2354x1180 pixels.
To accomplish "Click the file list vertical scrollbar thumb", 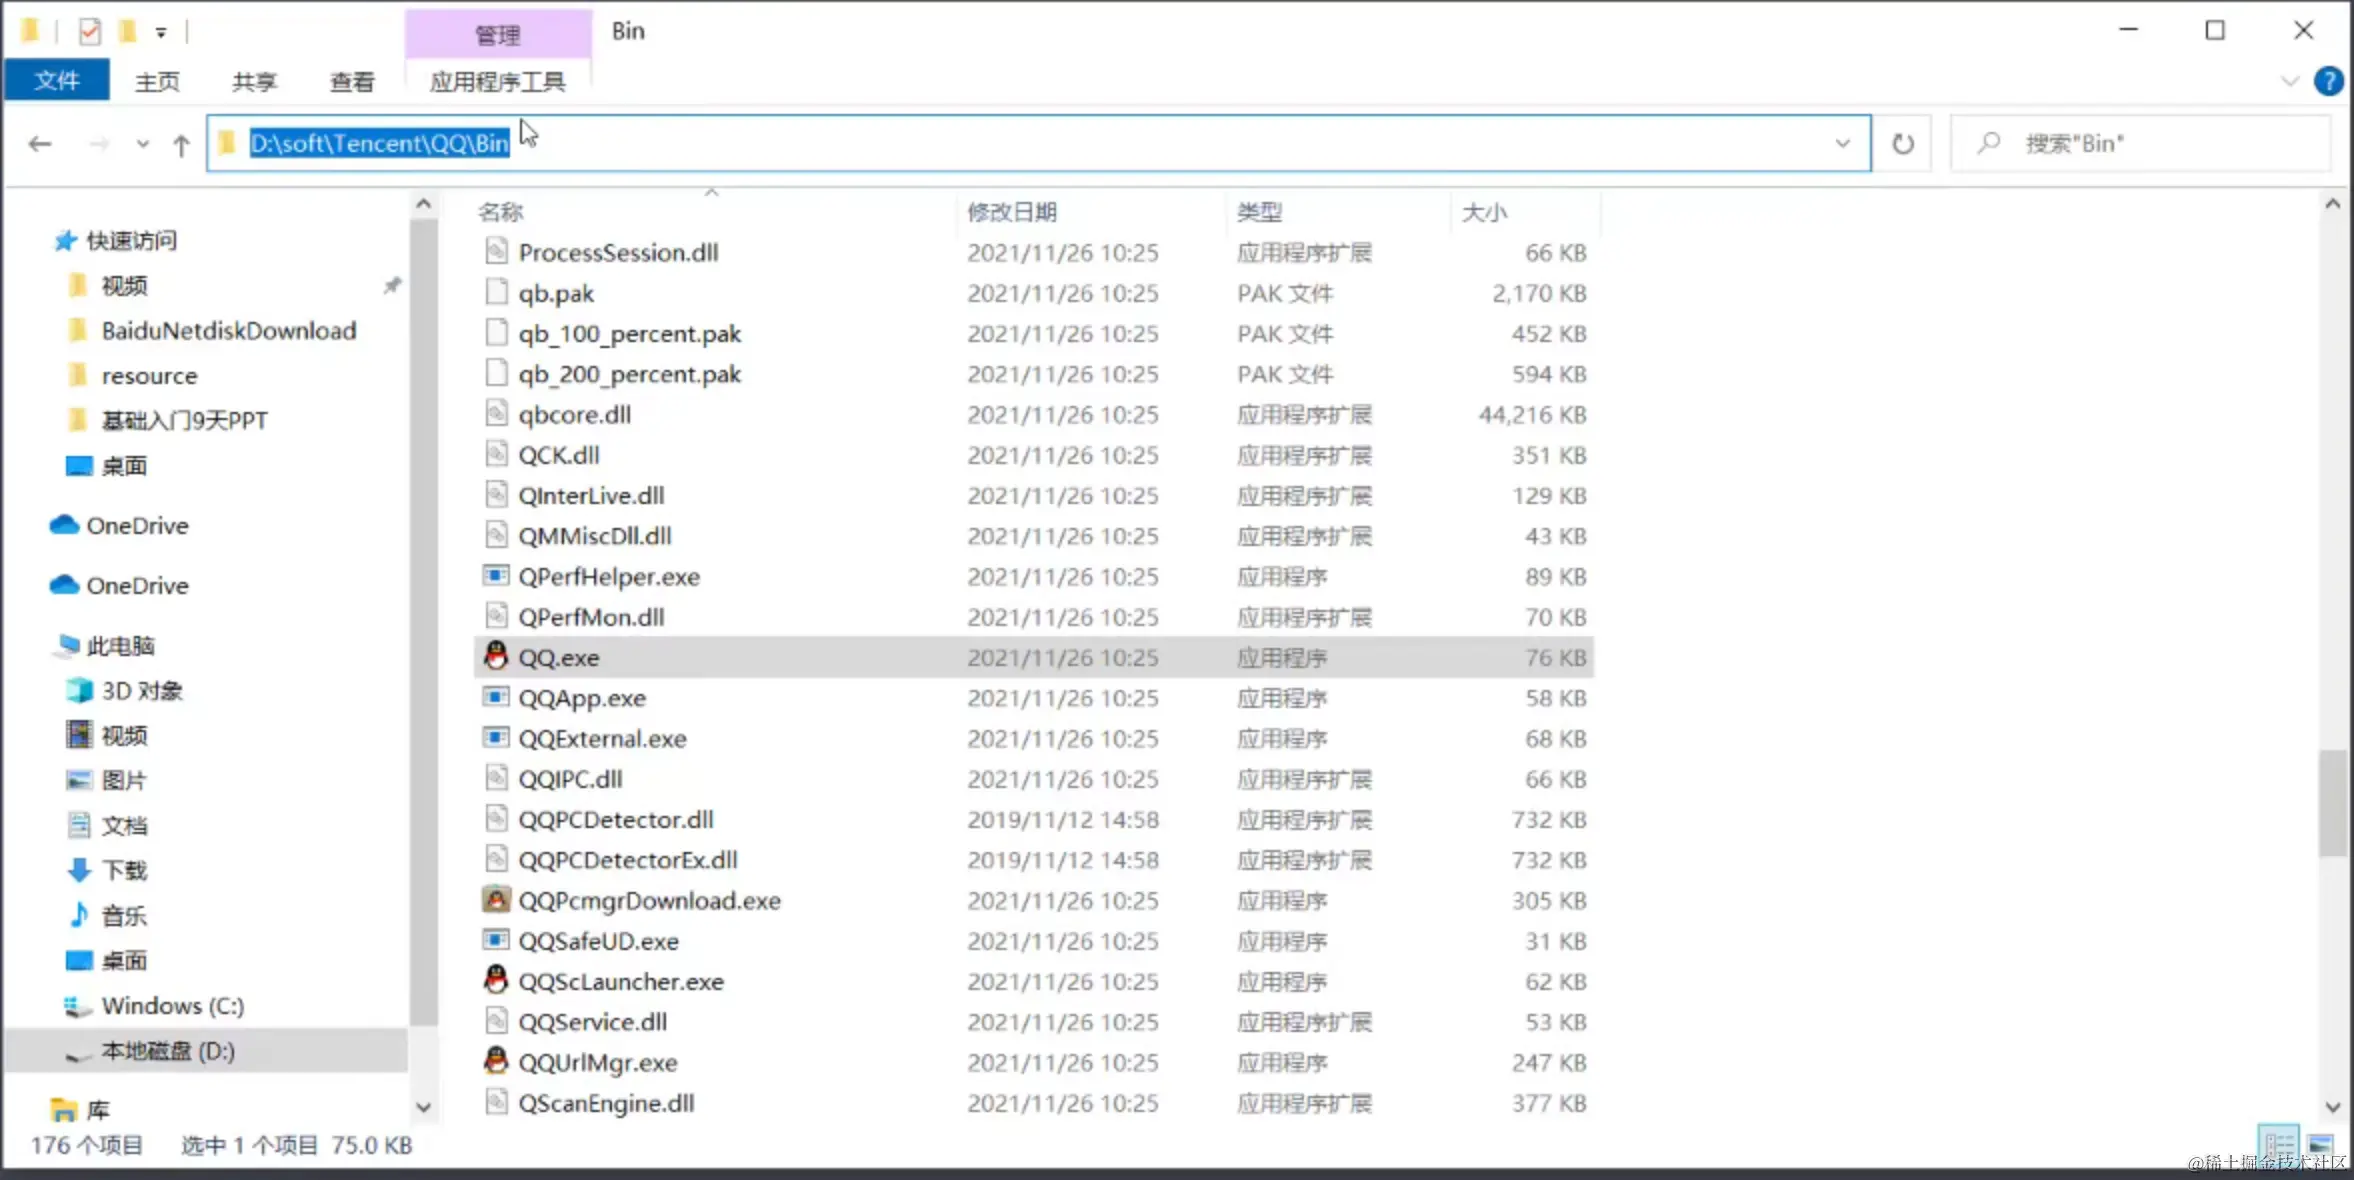I will pyautogui.click(x=2332, y=802).
